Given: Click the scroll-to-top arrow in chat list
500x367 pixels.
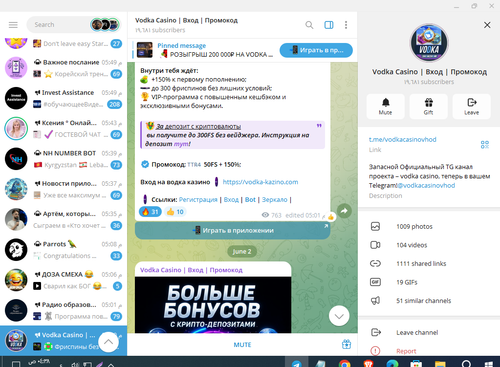Looking at the screenshot, I should point(108,342).
